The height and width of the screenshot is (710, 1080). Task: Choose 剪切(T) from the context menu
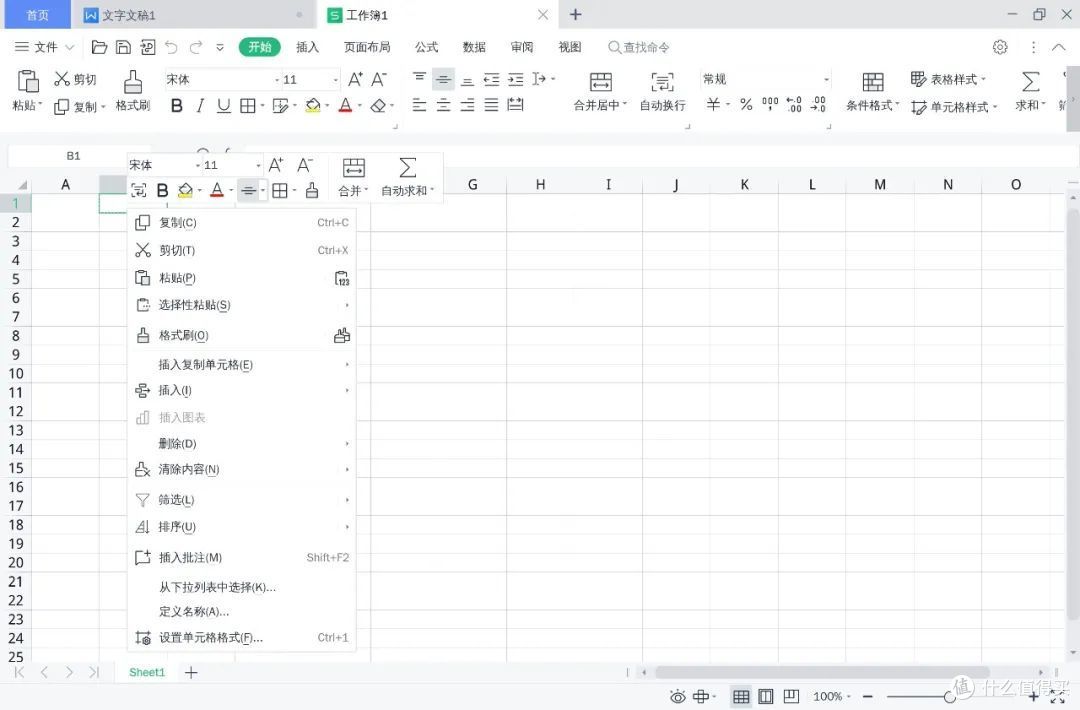click(x=242, y=250)
